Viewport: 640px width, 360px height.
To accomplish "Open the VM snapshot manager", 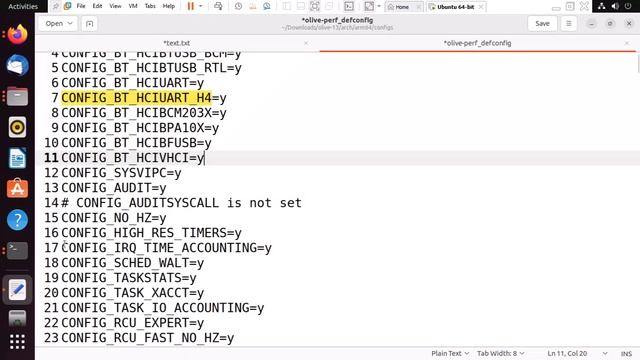I will pos(267,6).
